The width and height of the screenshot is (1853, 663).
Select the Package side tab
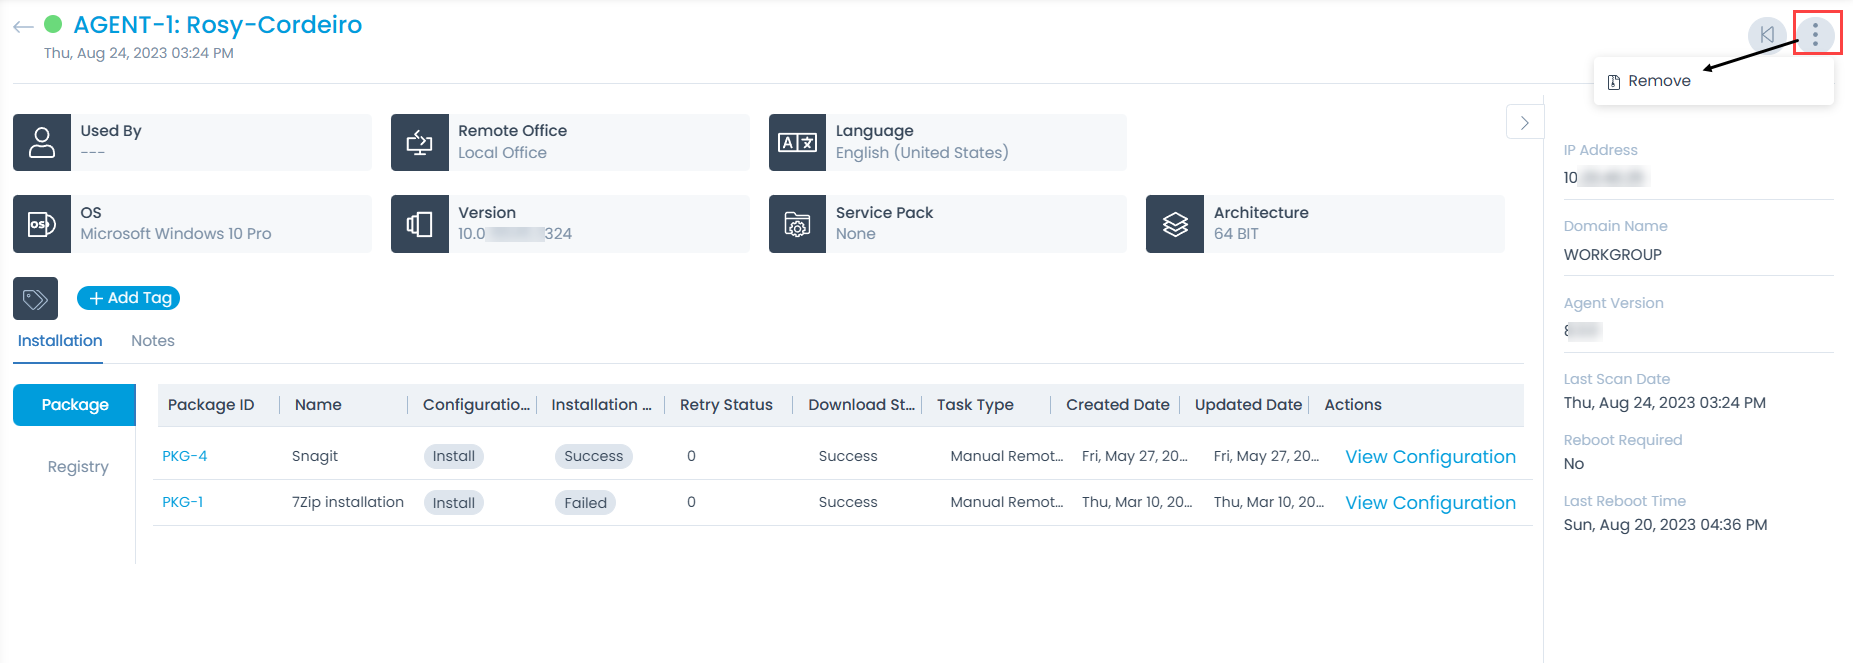(75, 405)
